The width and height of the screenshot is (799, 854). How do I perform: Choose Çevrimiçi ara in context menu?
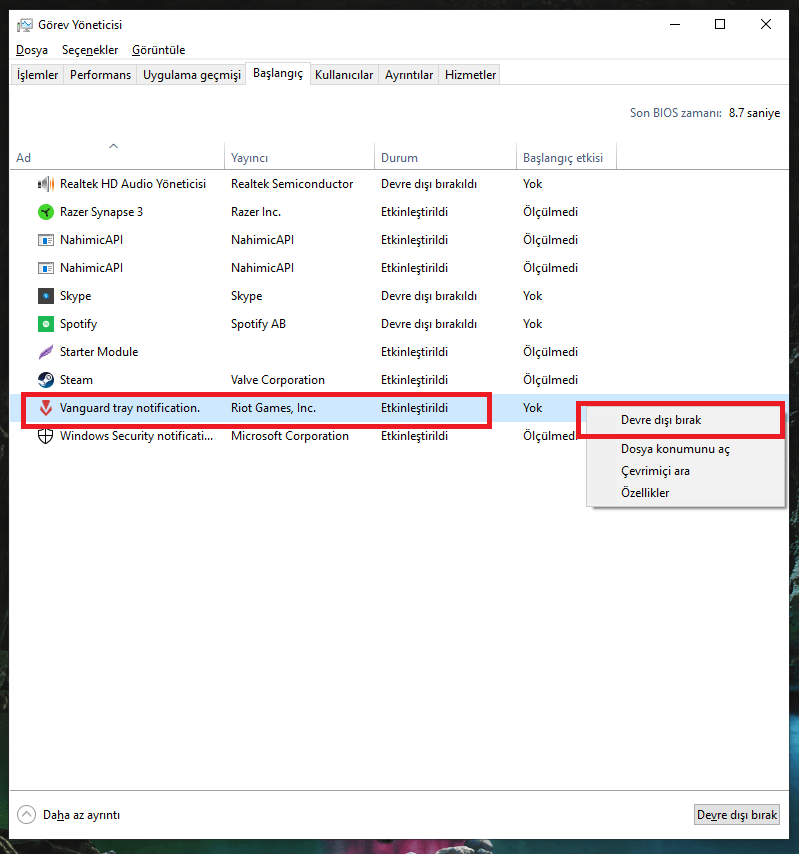point(685,471)
